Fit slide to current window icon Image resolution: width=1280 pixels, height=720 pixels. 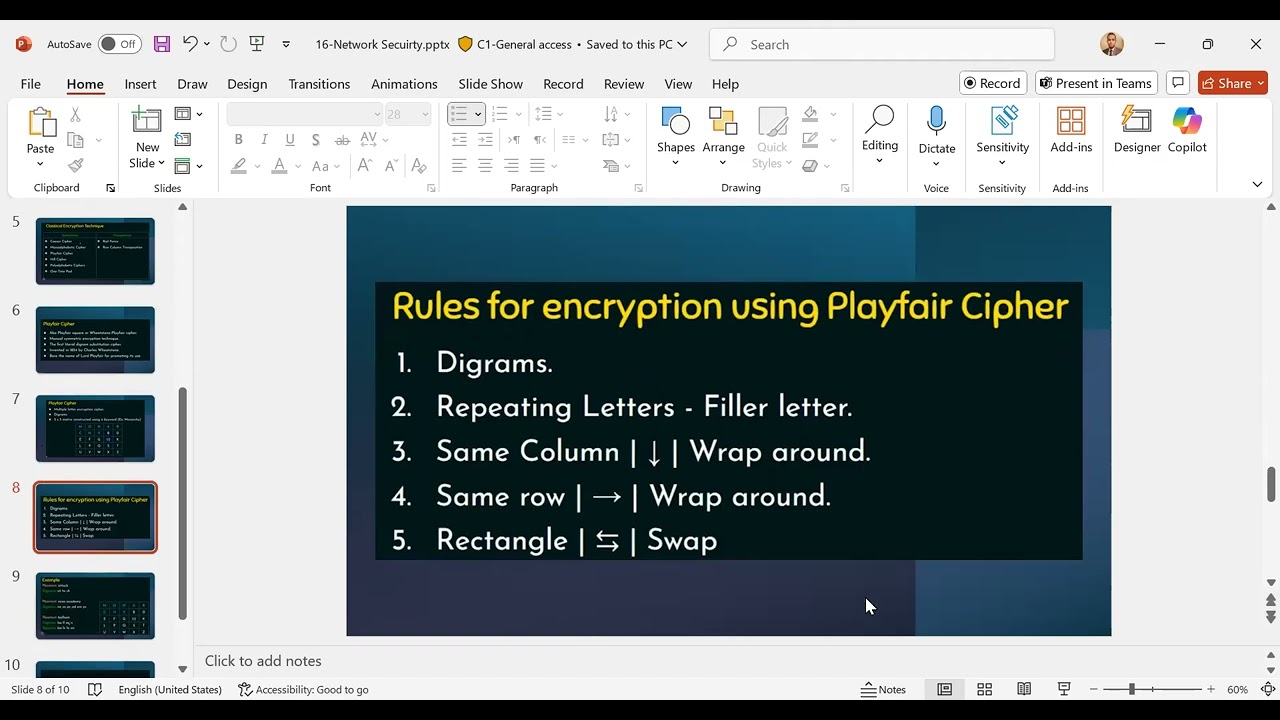1267,689
